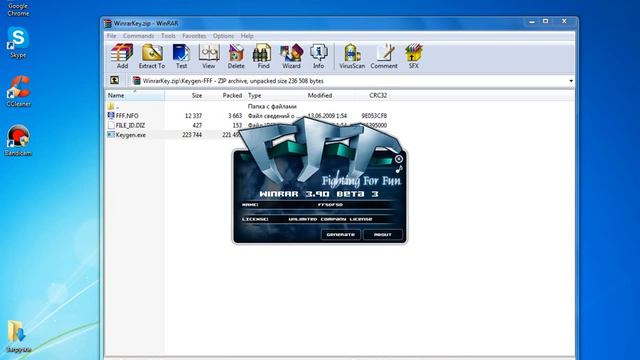Image resolution: width=640 pixels, height=360 pixels.
Task: Open the Comment tool
Action: click(384, 56)
